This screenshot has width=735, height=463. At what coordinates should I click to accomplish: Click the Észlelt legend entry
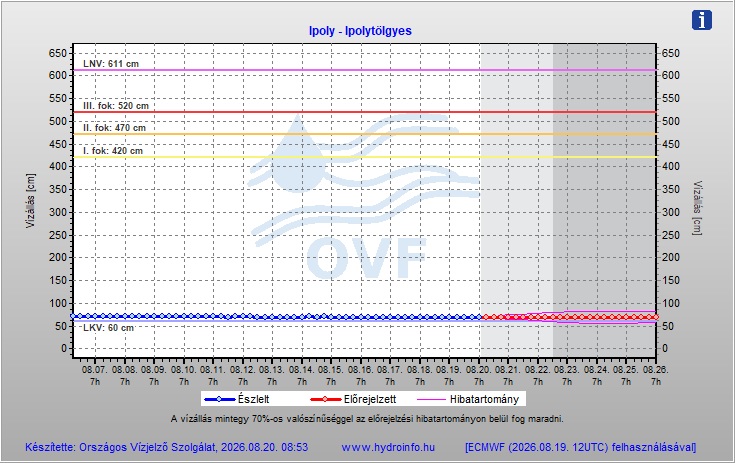point(237,399)
